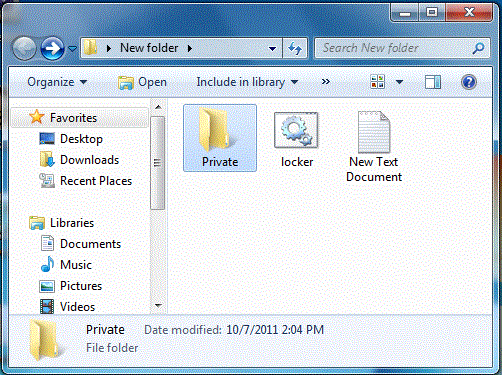Close the New folder window
Viewport: 502px width, 375px height.
point(469,13)
